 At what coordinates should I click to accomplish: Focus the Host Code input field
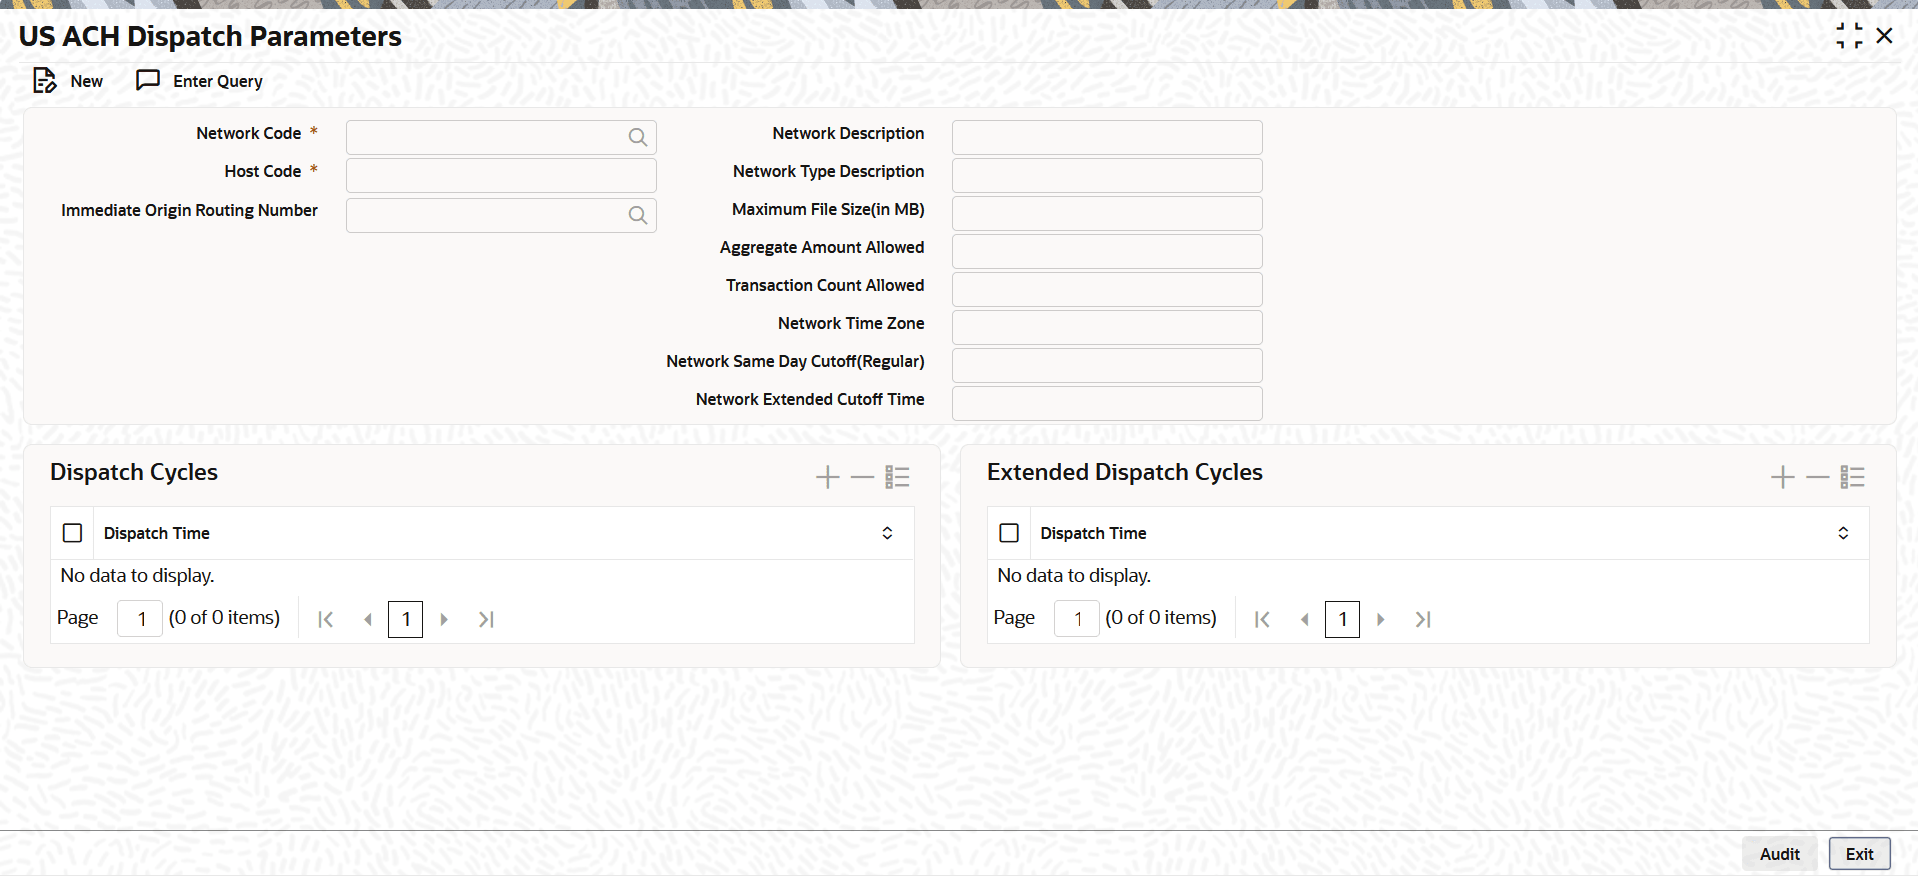[501, 175]
